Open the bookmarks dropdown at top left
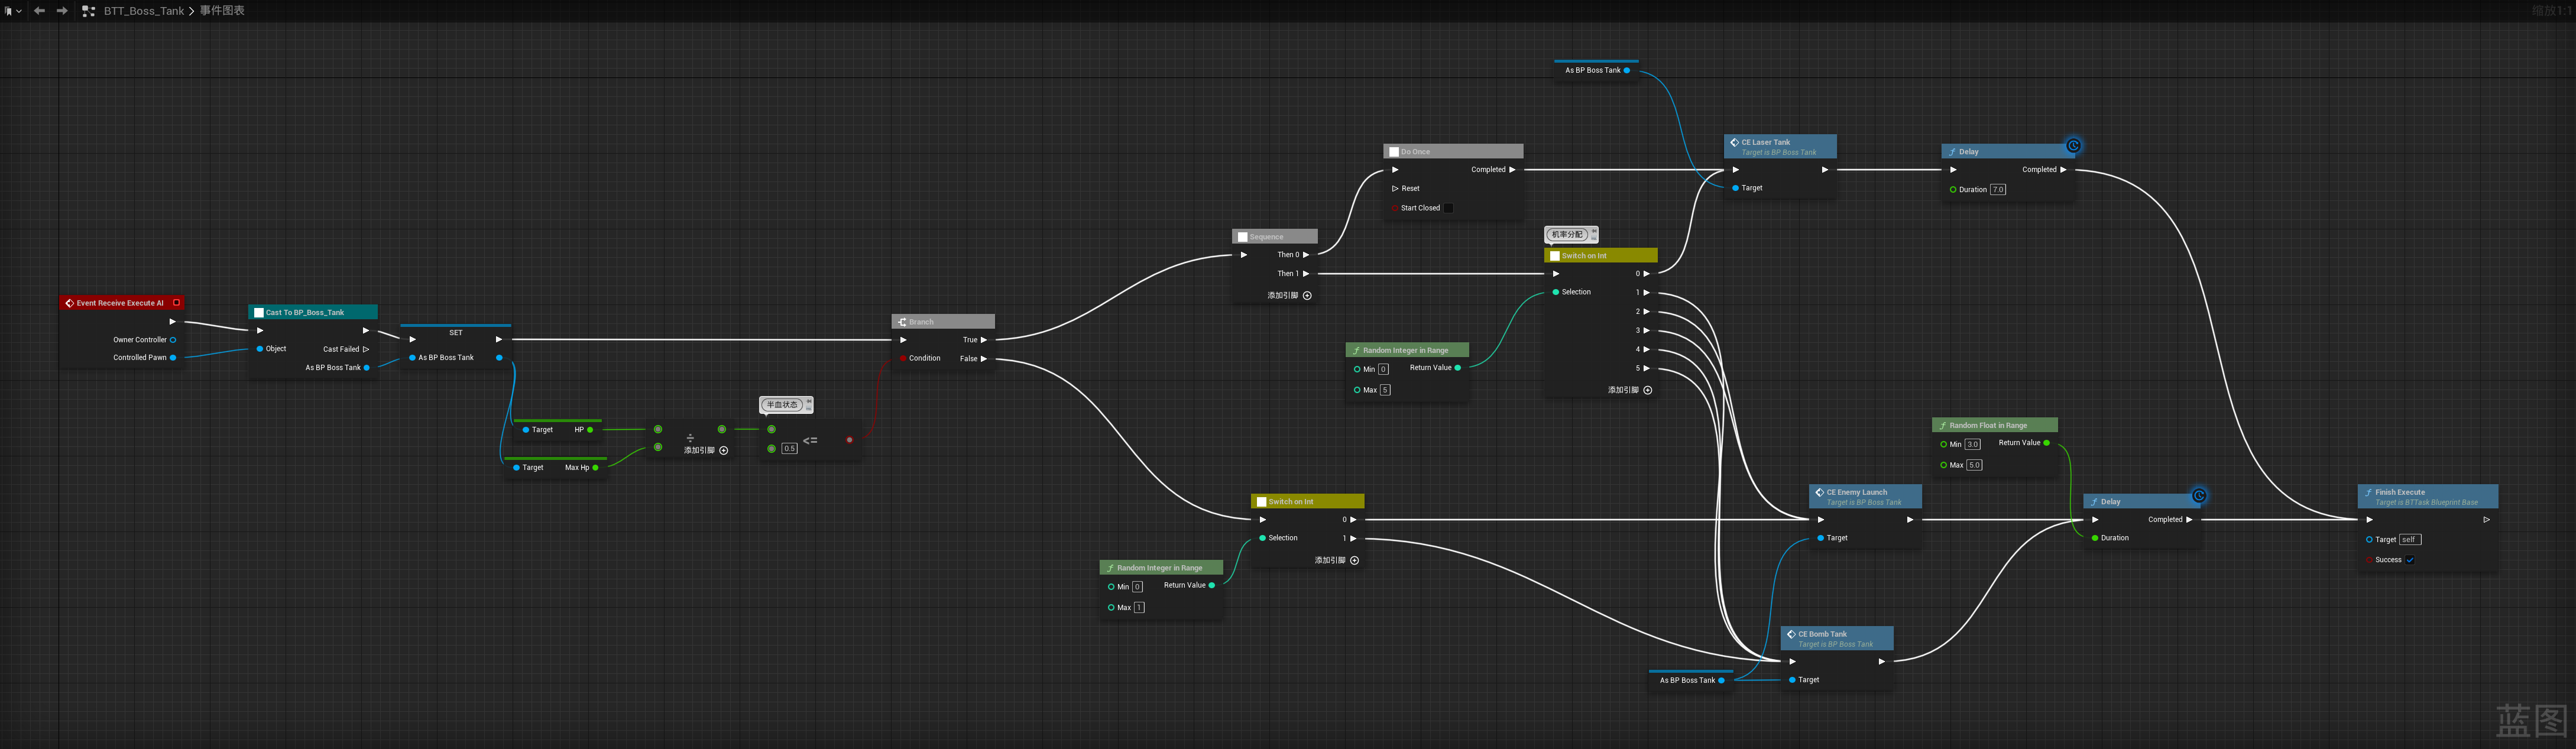The height and width of the screenshot is (749, 2576). [13, 11]
